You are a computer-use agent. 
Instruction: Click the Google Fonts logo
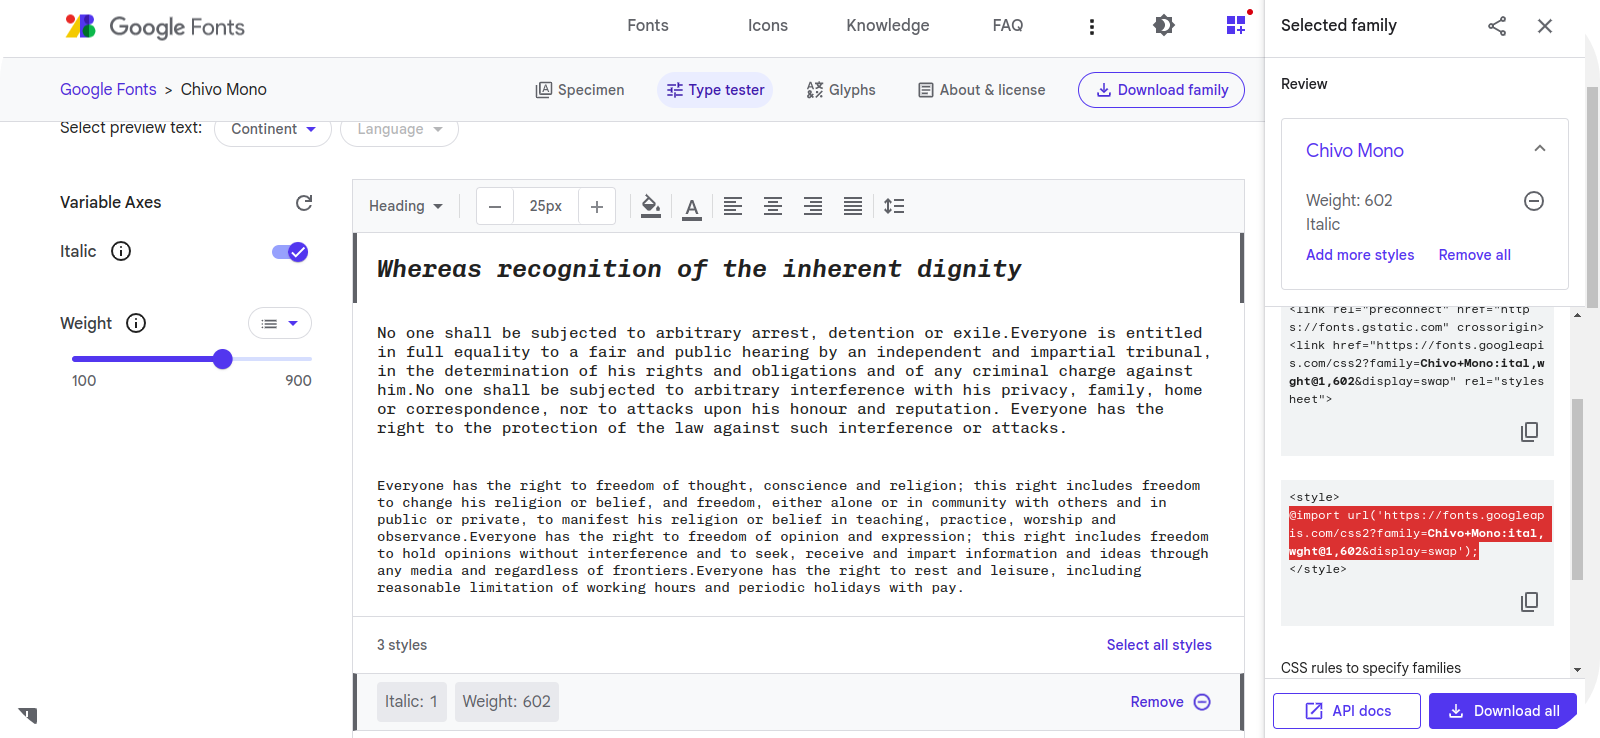click(x=155, y=27)
